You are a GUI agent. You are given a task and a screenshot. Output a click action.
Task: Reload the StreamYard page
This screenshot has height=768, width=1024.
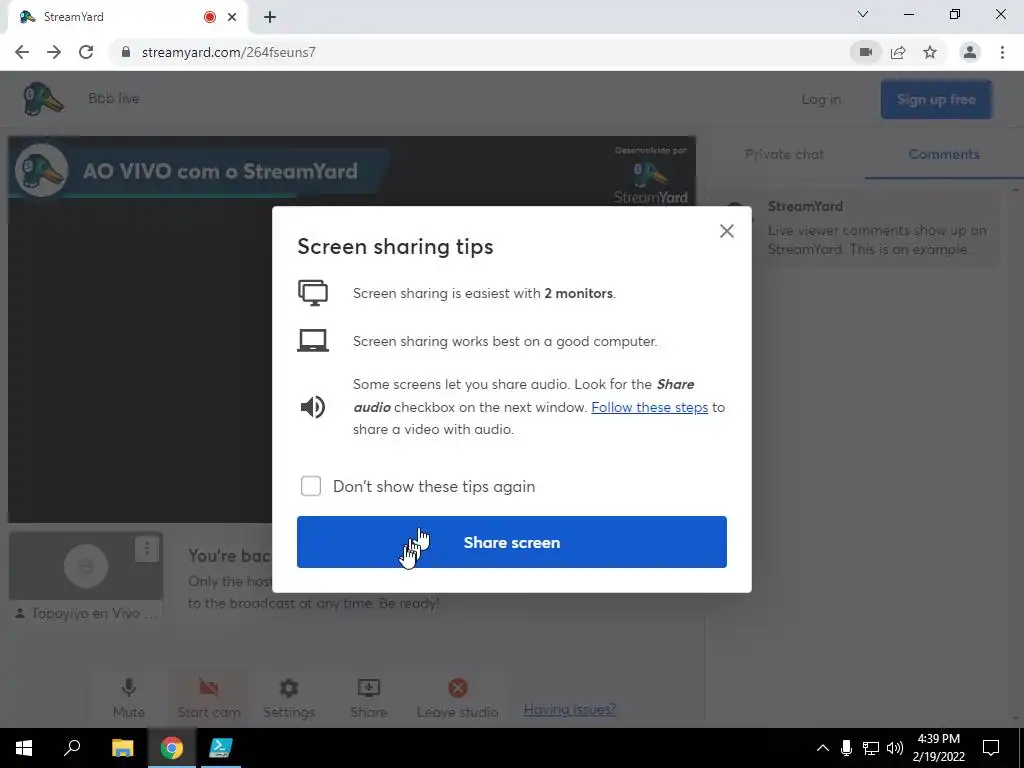(x=86, y=52)
